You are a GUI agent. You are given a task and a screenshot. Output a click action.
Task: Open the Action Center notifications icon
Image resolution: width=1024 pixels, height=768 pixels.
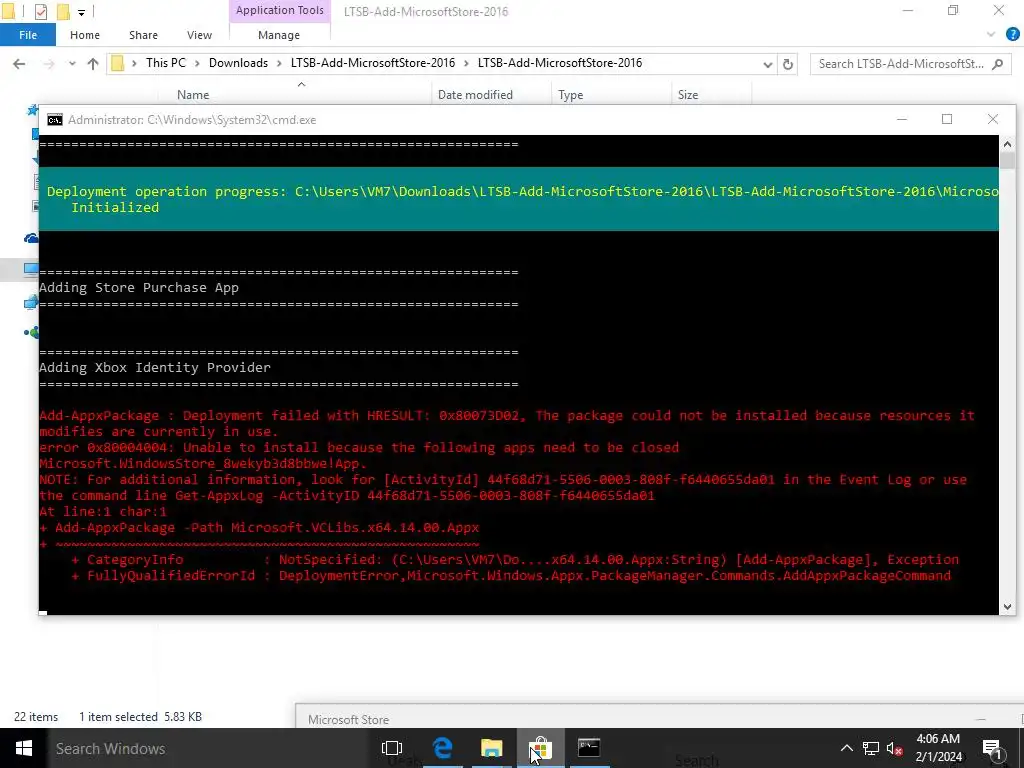pos(992,748)
